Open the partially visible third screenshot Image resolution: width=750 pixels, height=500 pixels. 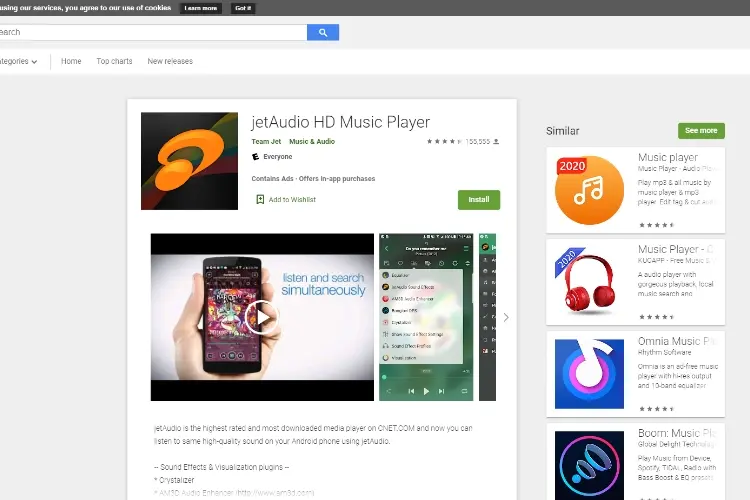click(x=487, y=317)
